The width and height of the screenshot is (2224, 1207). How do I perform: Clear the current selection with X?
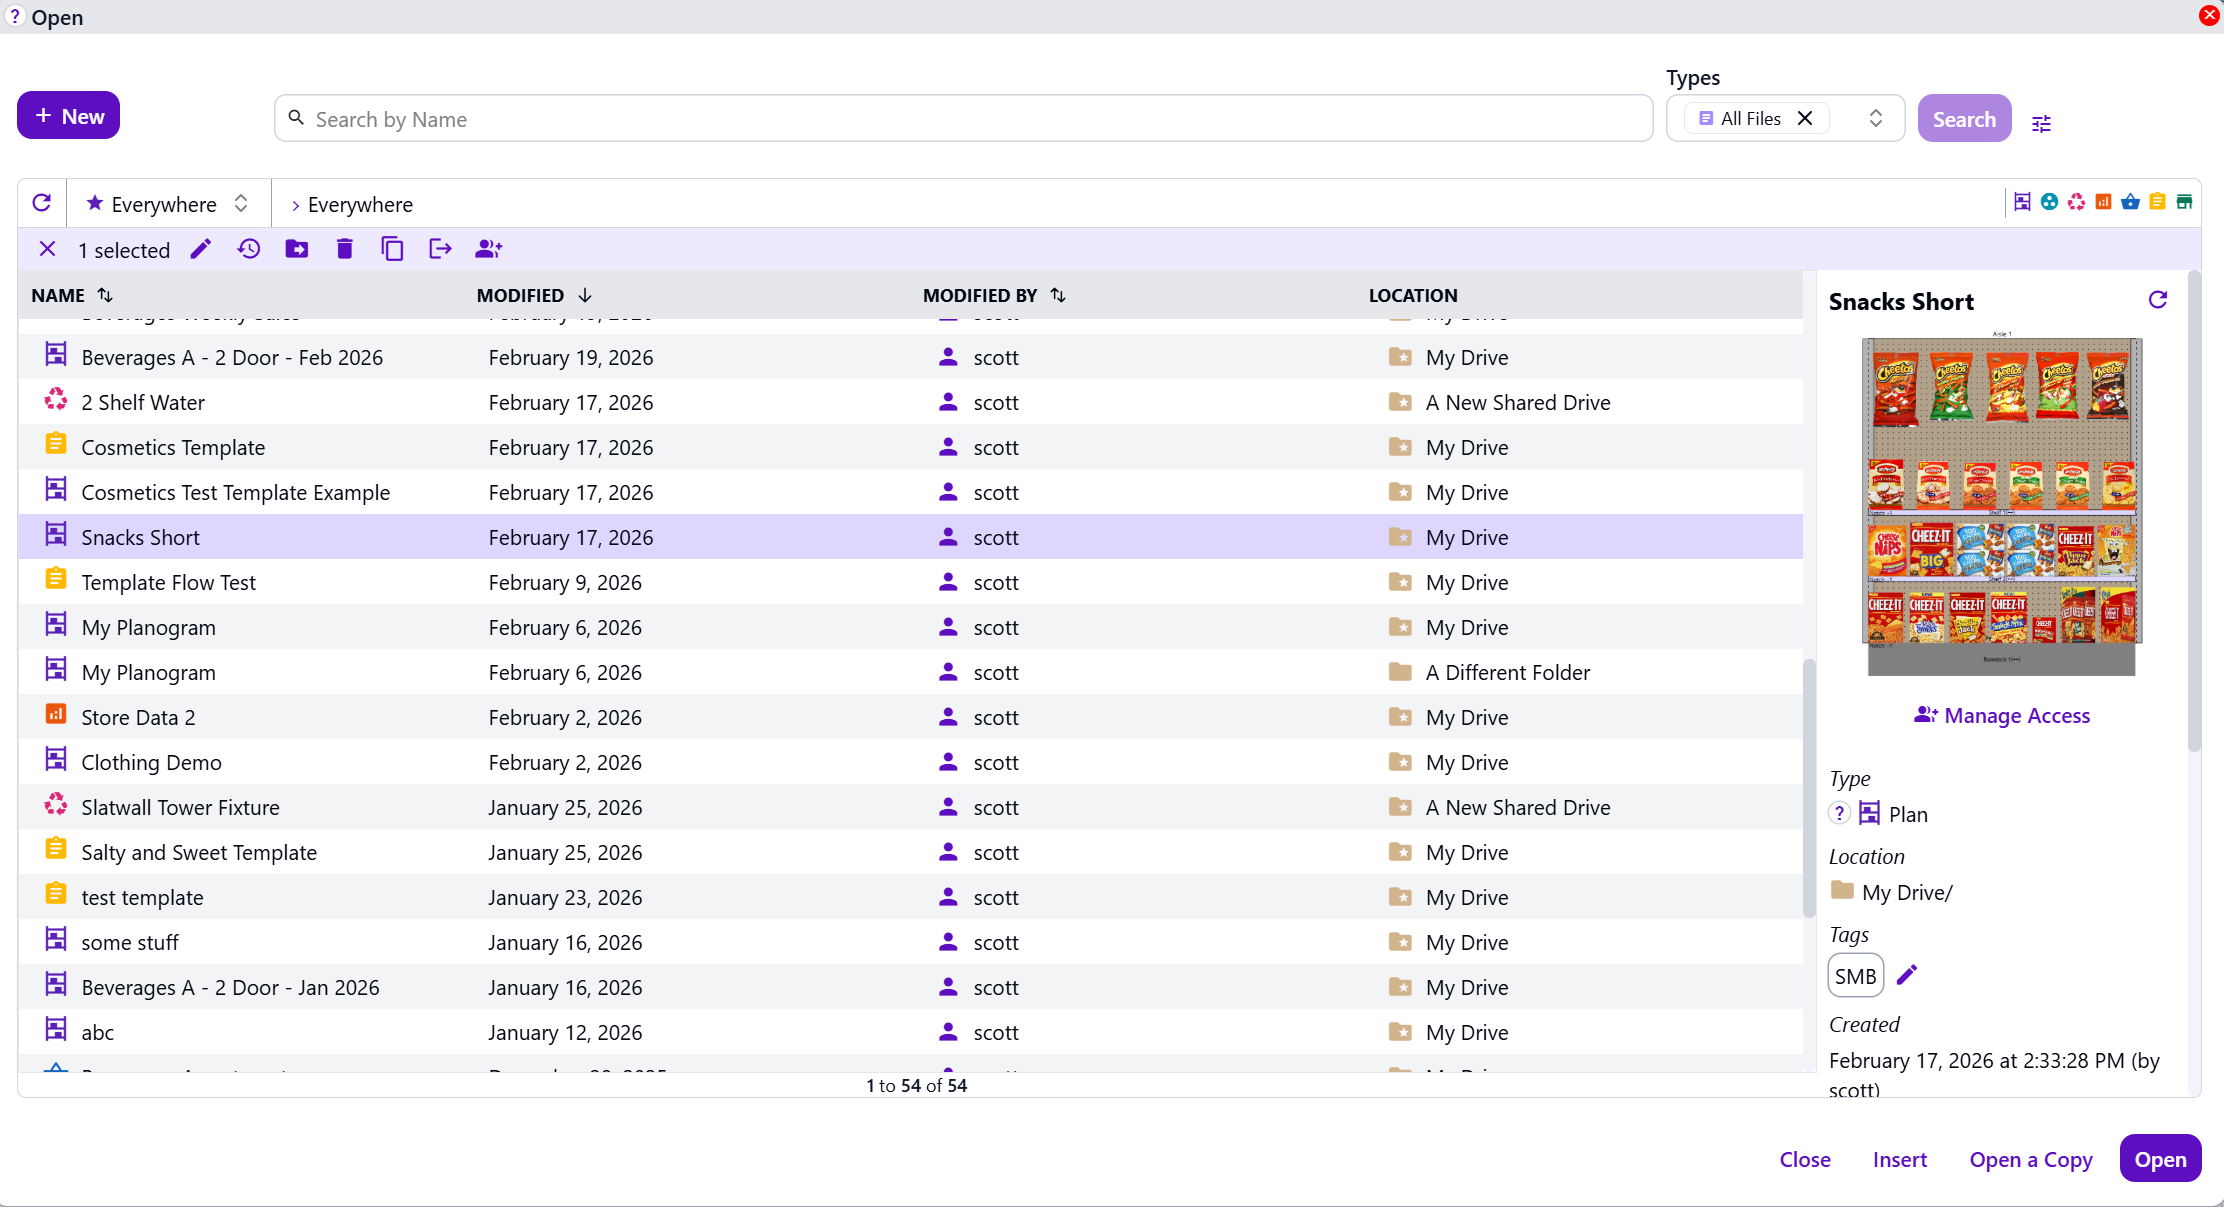pos(47,249)
